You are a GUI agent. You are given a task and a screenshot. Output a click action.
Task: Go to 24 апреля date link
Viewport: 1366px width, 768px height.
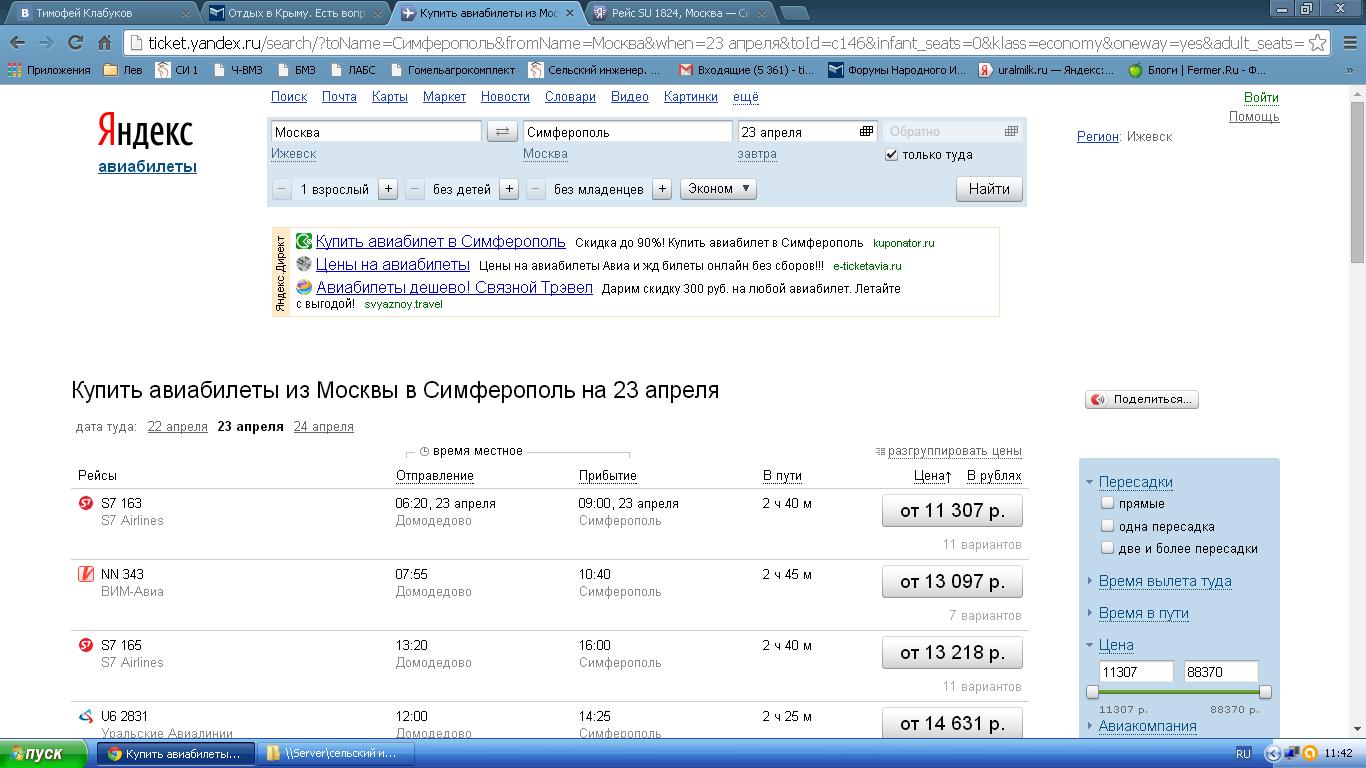[x=323, y=426]
